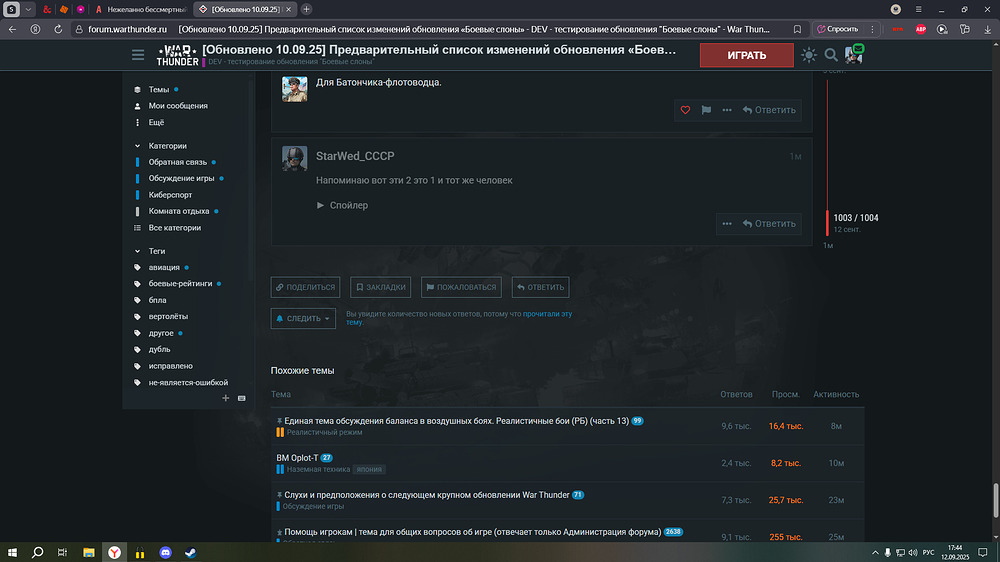This screenshot has height=562, width=1000.
Task: Open StarWed_CCCP's avatar
Action: click(295, 159)
